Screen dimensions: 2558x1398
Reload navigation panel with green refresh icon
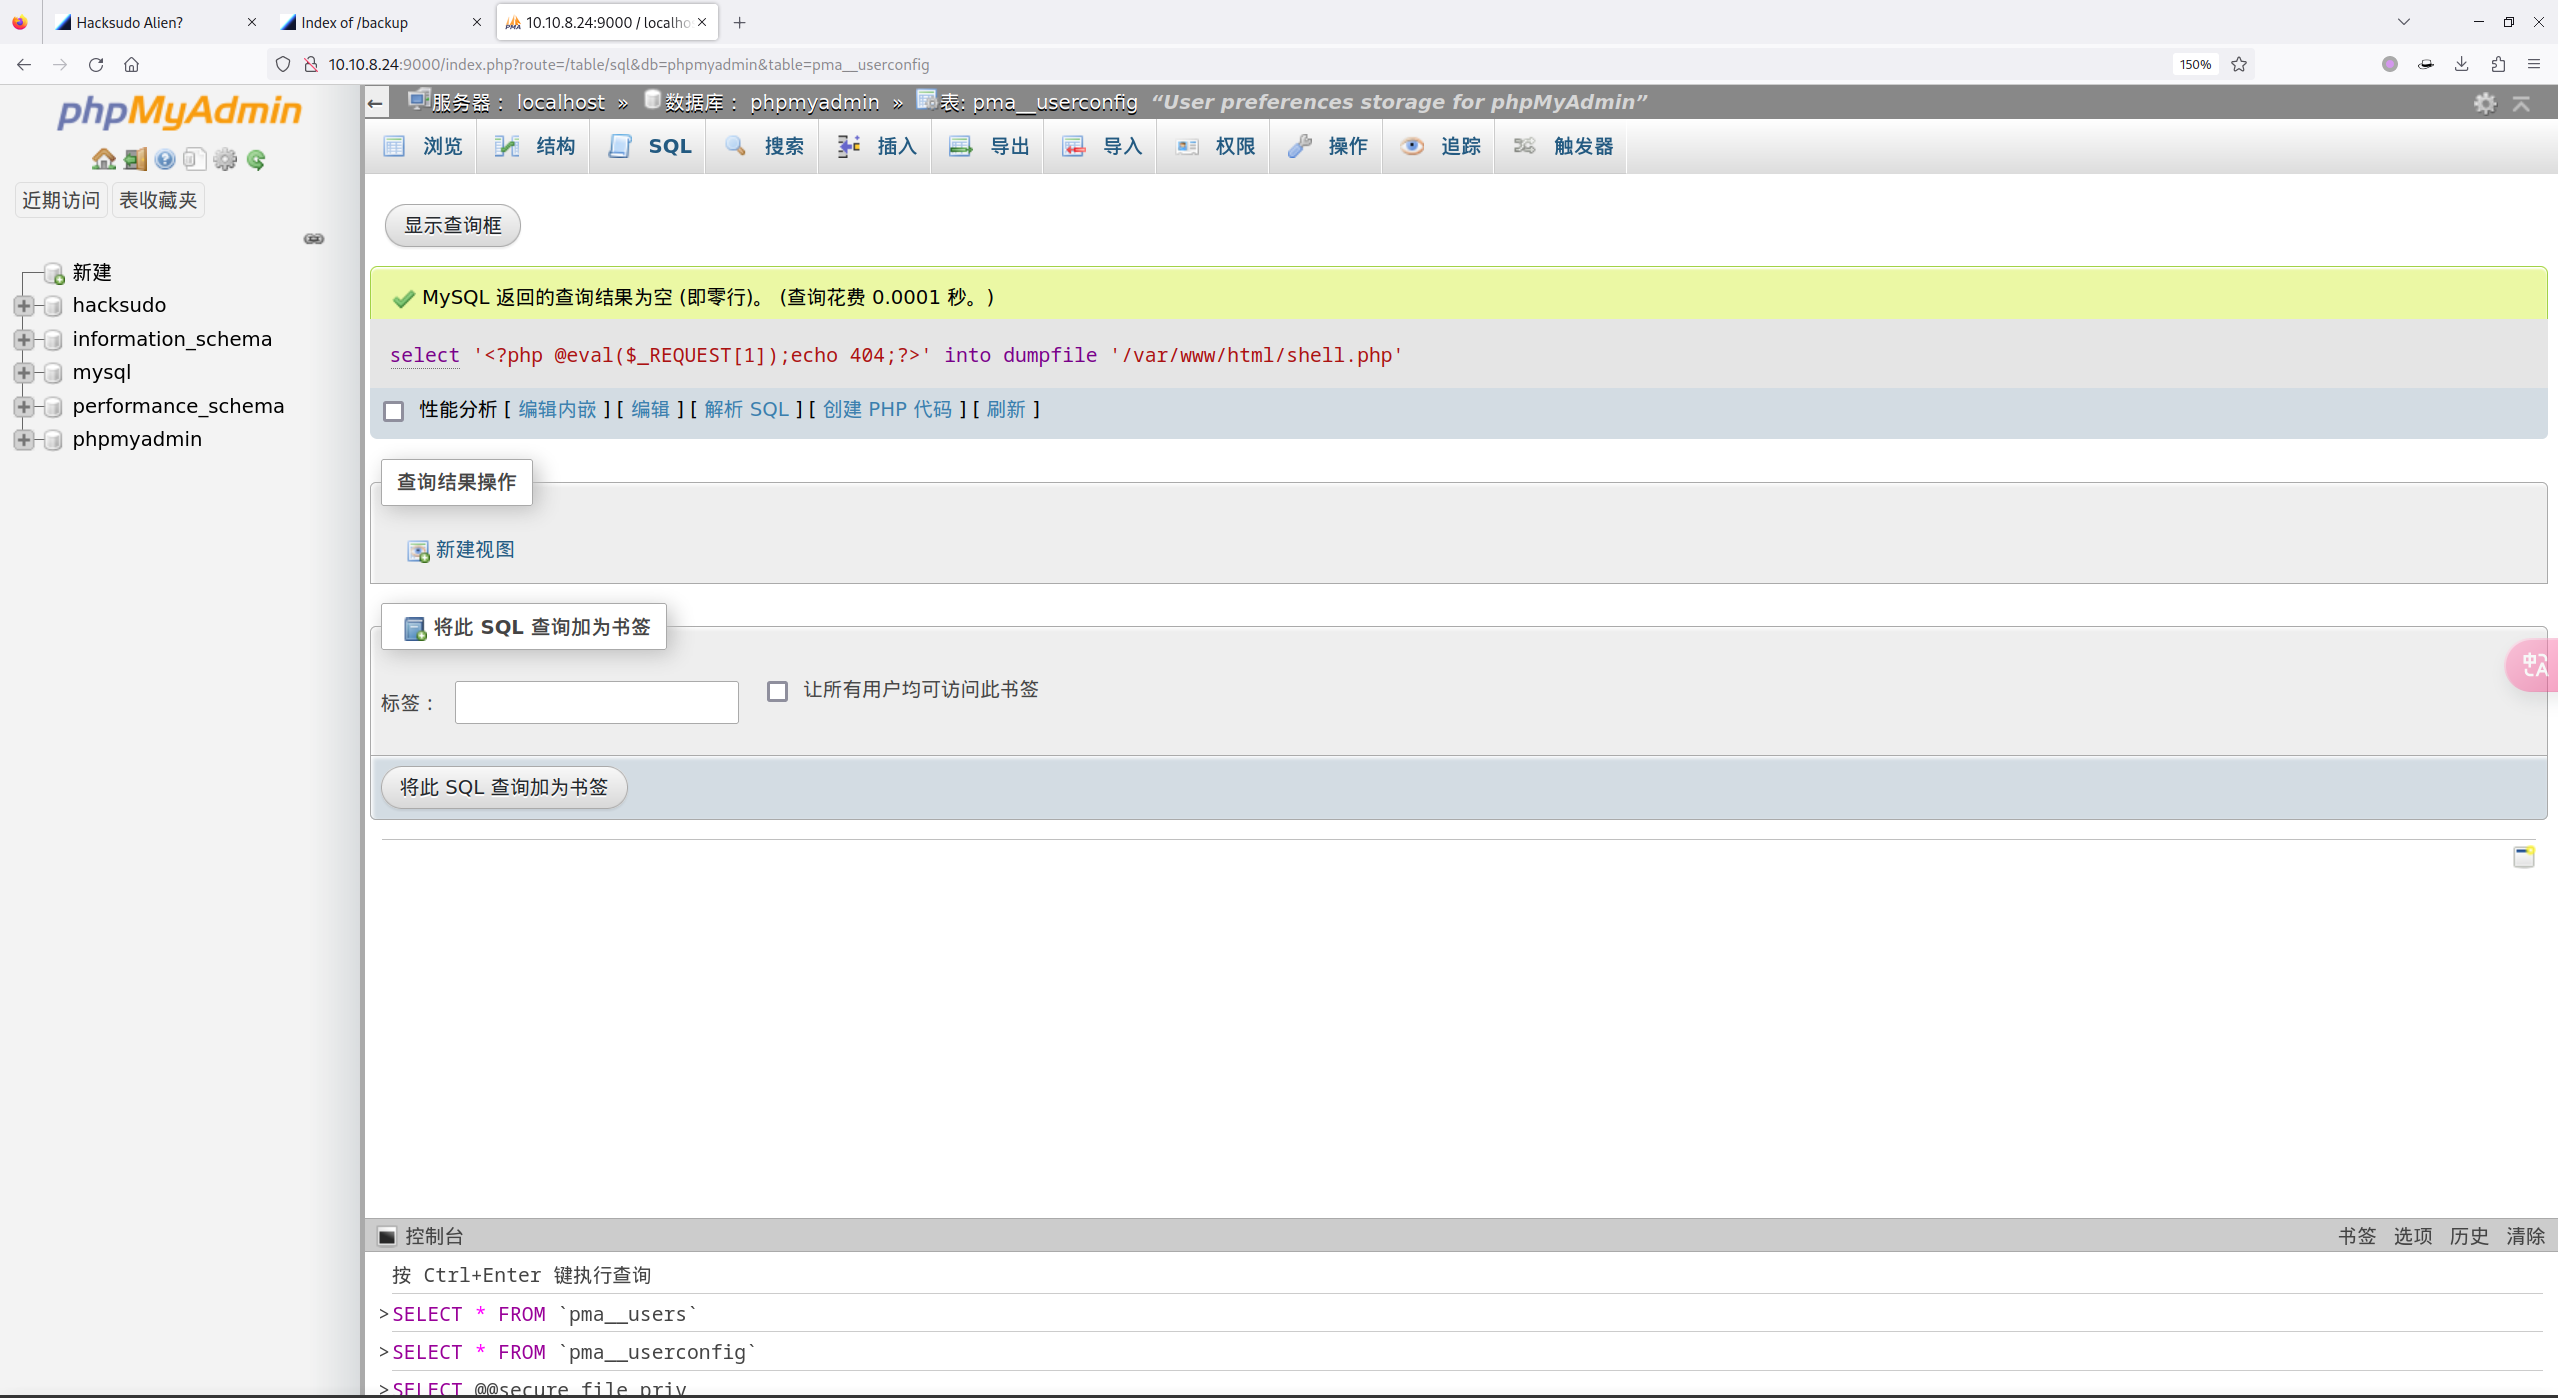point(256,159)
